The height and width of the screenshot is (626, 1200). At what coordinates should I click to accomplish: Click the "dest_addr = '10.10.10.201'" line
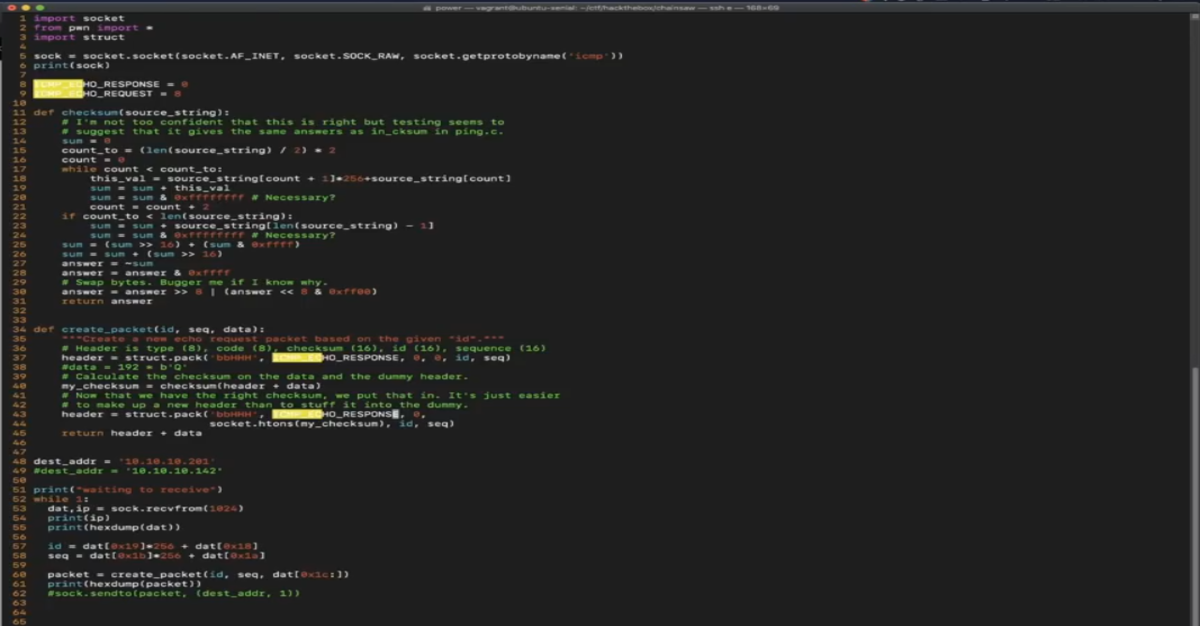click(x=125, y=462)
